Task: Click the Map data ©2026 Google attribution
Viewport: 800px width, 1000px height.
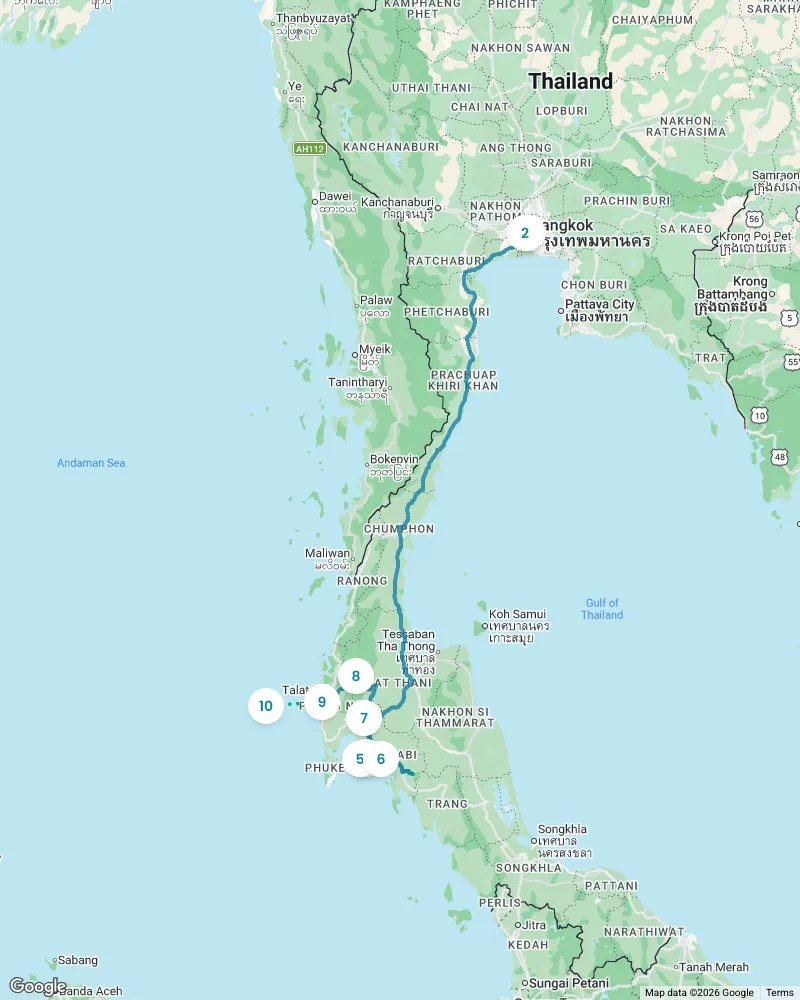Action: (x=699, y=993)
